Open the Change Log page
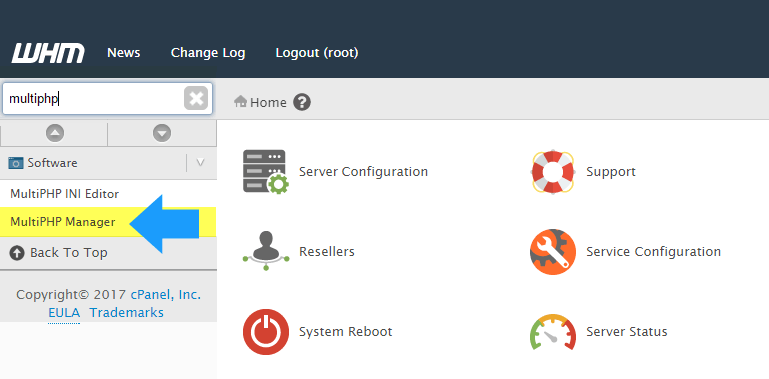The height and width of the screenshot is (379, 769). pyautogui.click(x=208, y=53)
